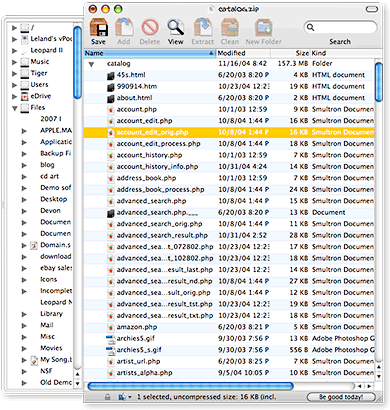Select the advanced_search_result.php file
This screenshot has height=410, width=390.
(162, 236)
